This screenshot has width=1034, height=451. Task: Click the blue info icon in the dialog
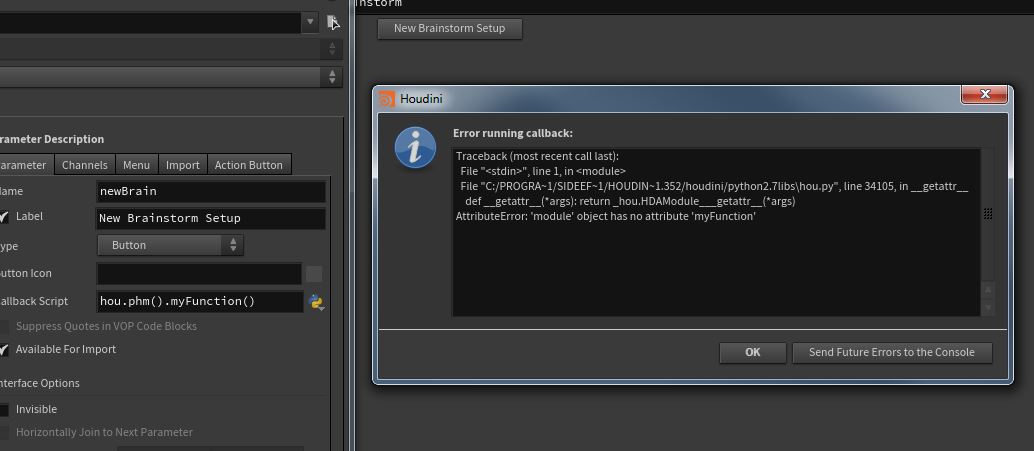click(415, 148)
